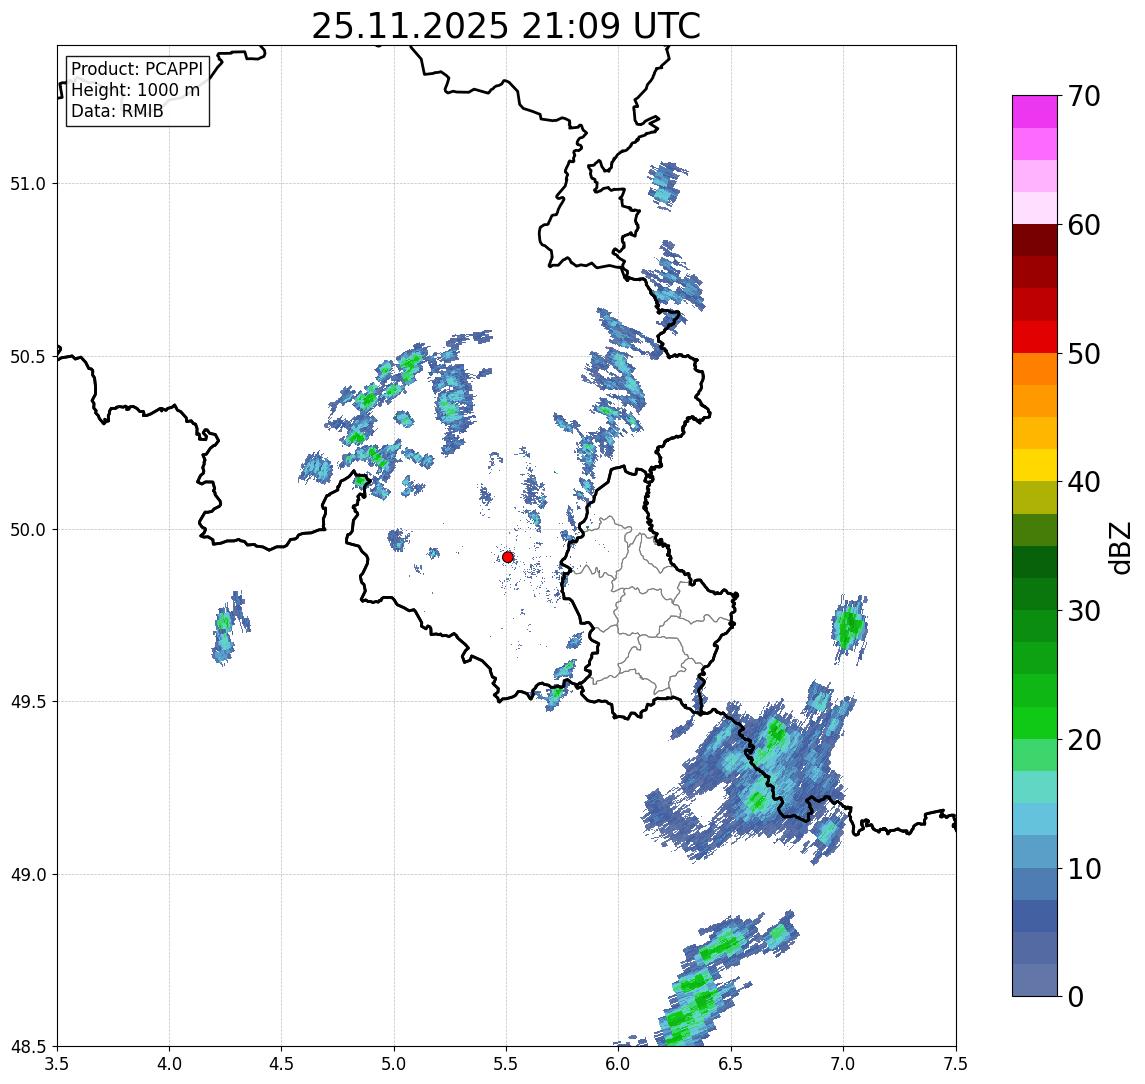Click the 'dBZ' colorbar label

pyautogui.click(x=1119, y=548)
